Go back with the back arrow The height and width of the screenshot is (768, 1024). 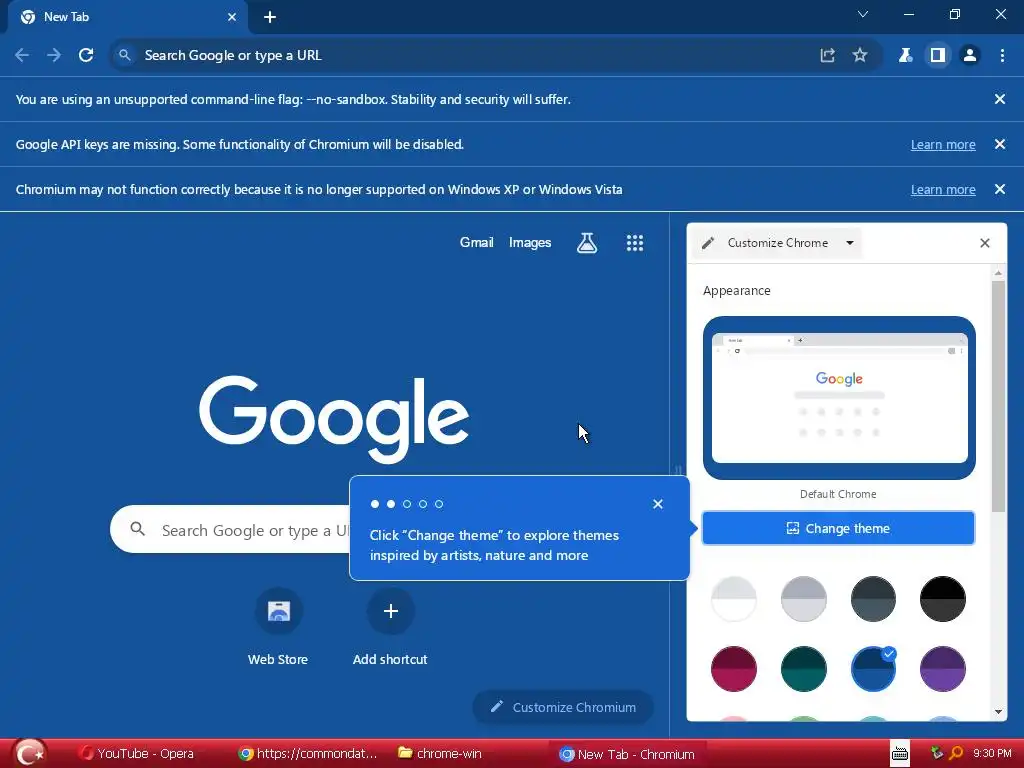click(x=22, y=56)
